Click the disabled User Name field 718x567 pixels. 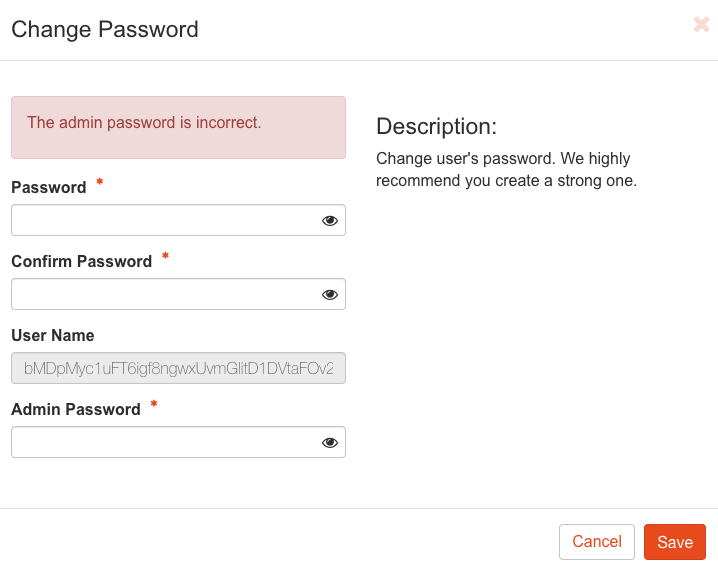point(178,369)
